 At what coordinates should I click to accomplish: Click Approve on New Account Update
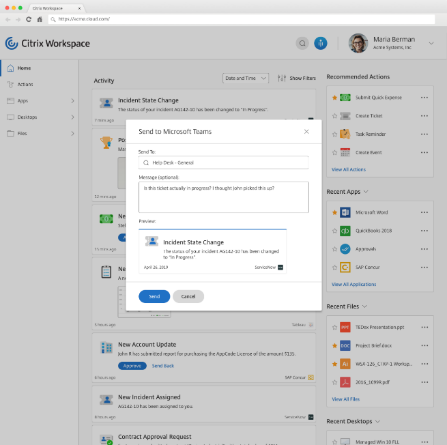click(x=132, y=366)
